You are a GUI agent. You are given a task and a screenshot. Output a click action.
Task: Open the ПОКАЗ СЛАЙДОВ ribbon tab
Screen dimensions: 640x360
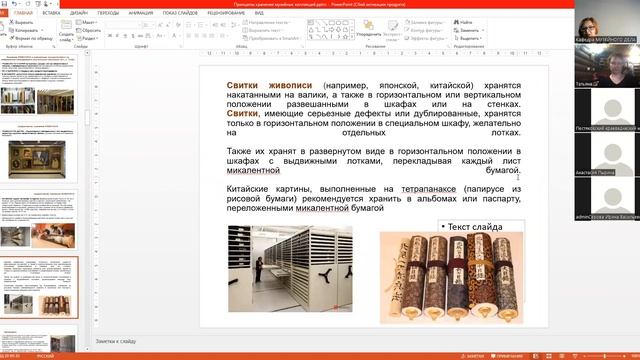(x=180, y=13)
